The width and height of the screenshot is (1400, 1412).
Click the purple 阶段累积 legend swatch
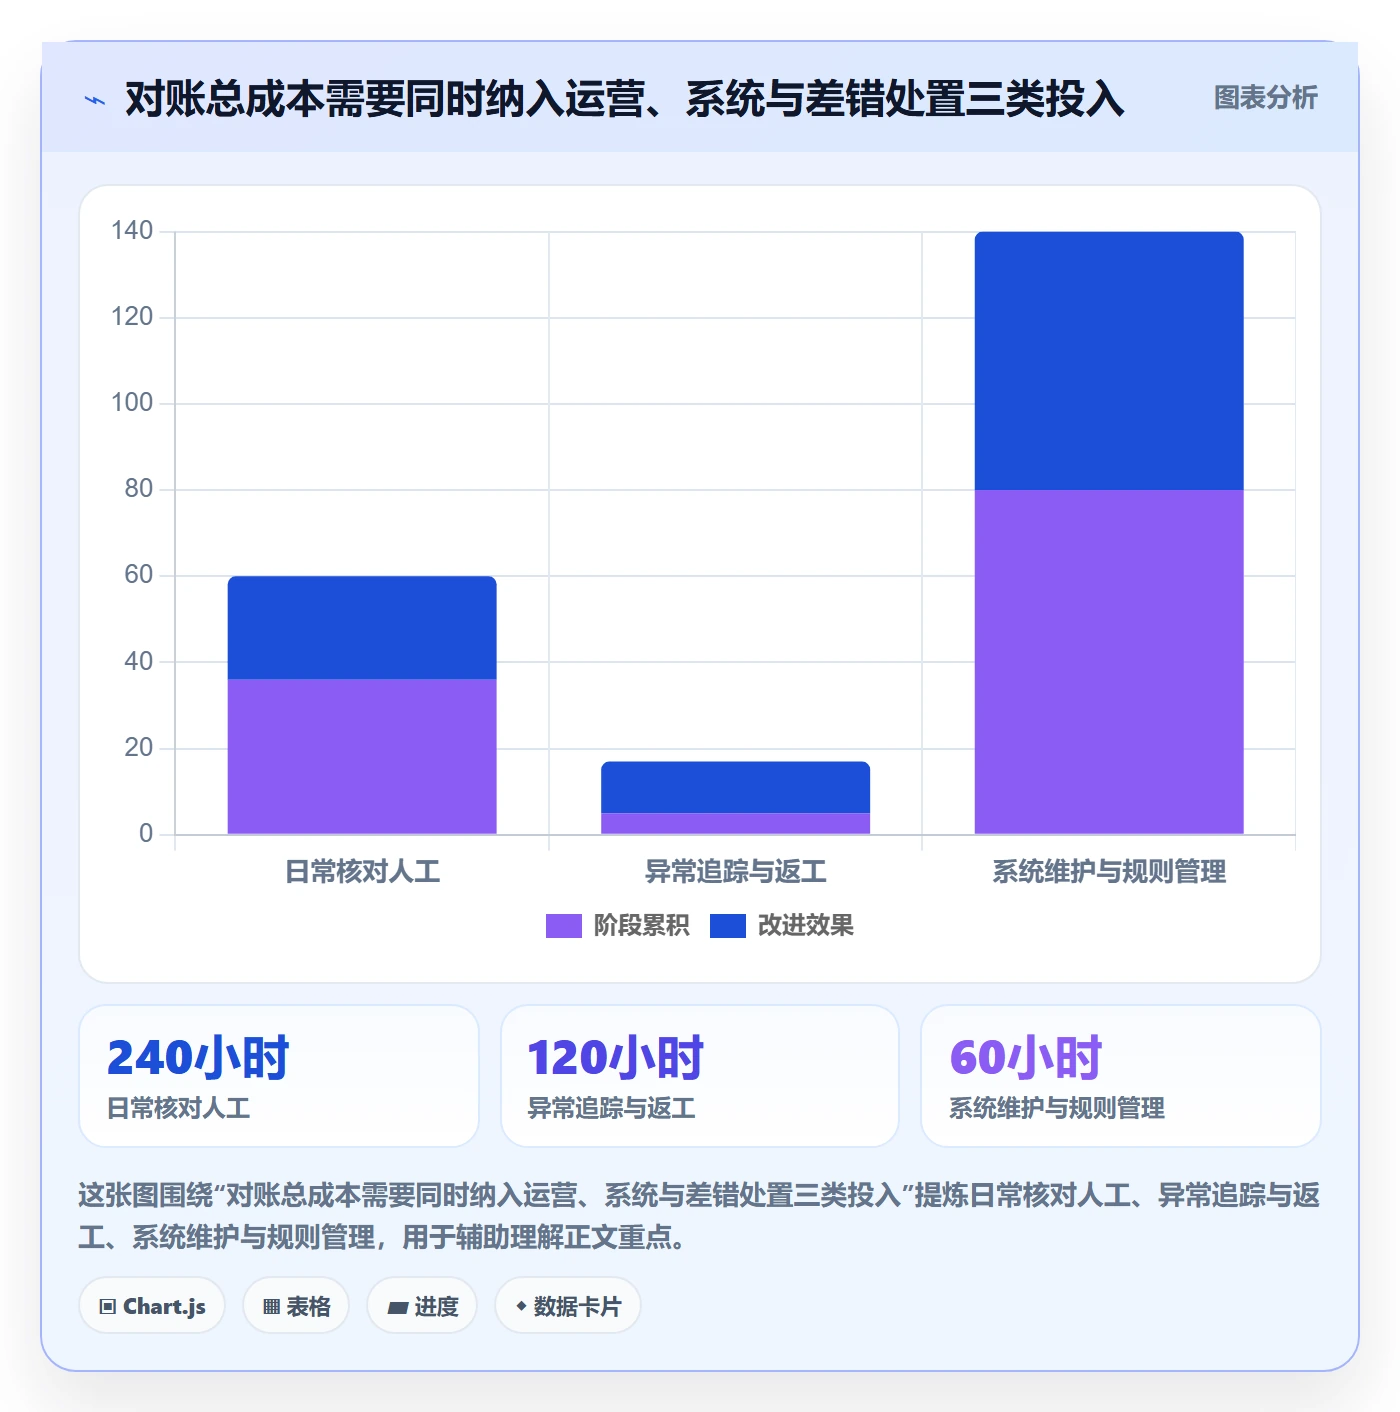(563, 926)
